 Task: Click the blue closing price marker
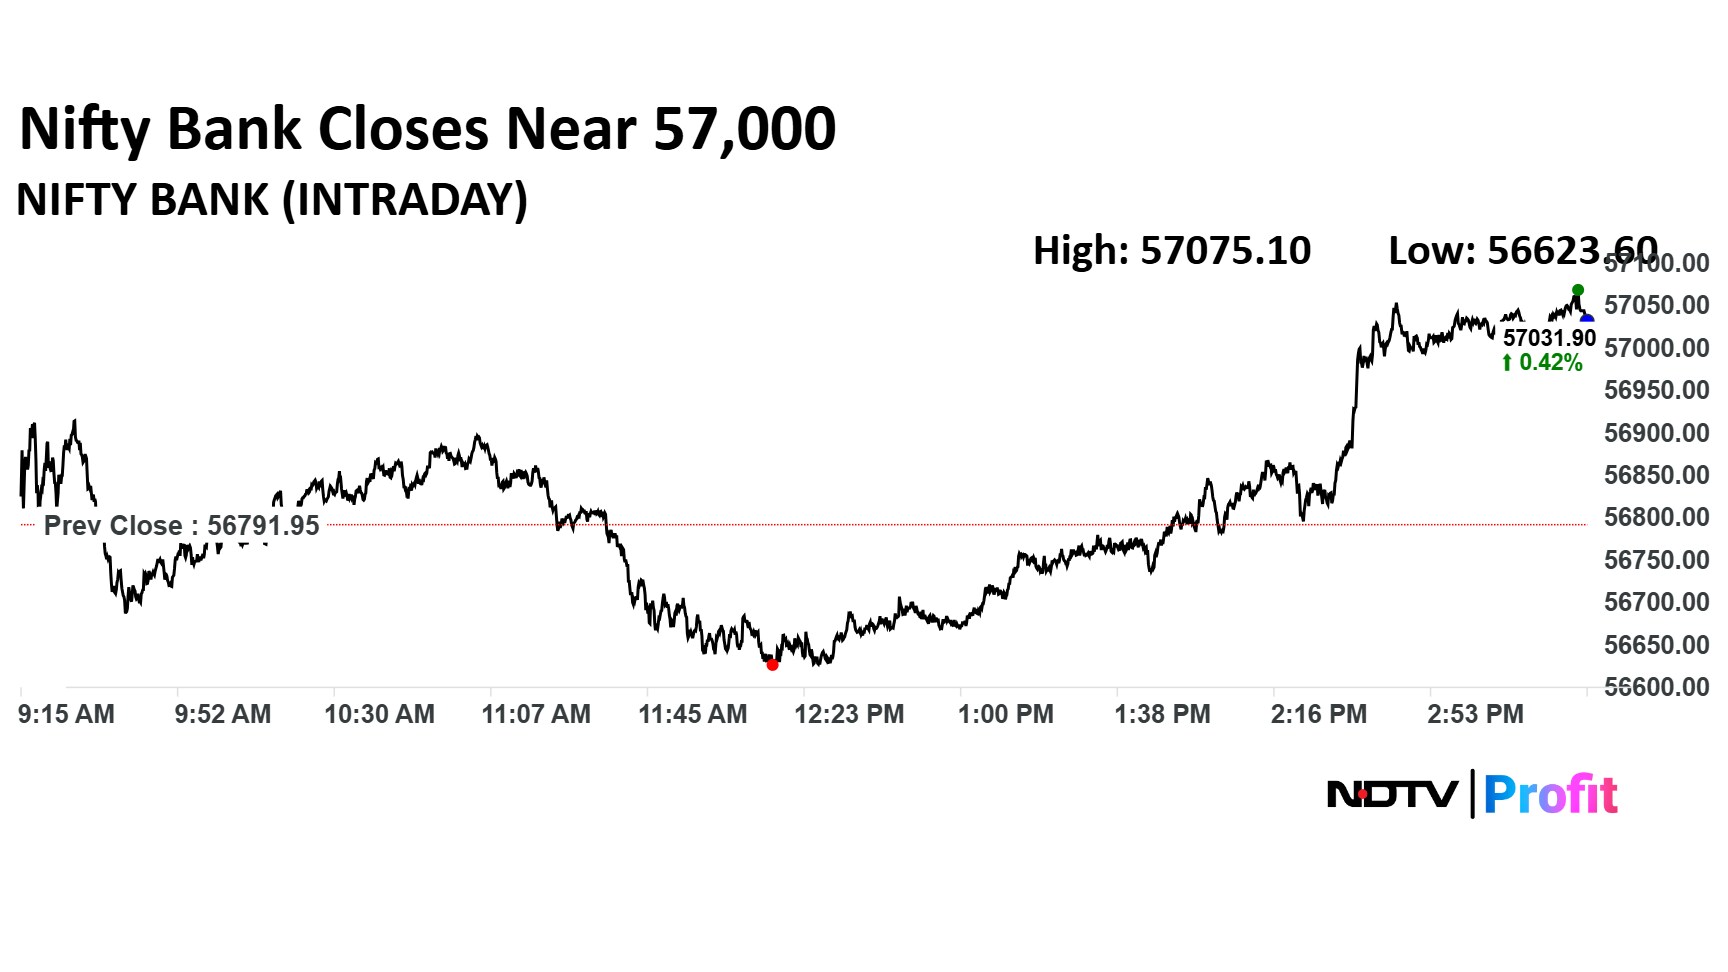coord(1587,319)
